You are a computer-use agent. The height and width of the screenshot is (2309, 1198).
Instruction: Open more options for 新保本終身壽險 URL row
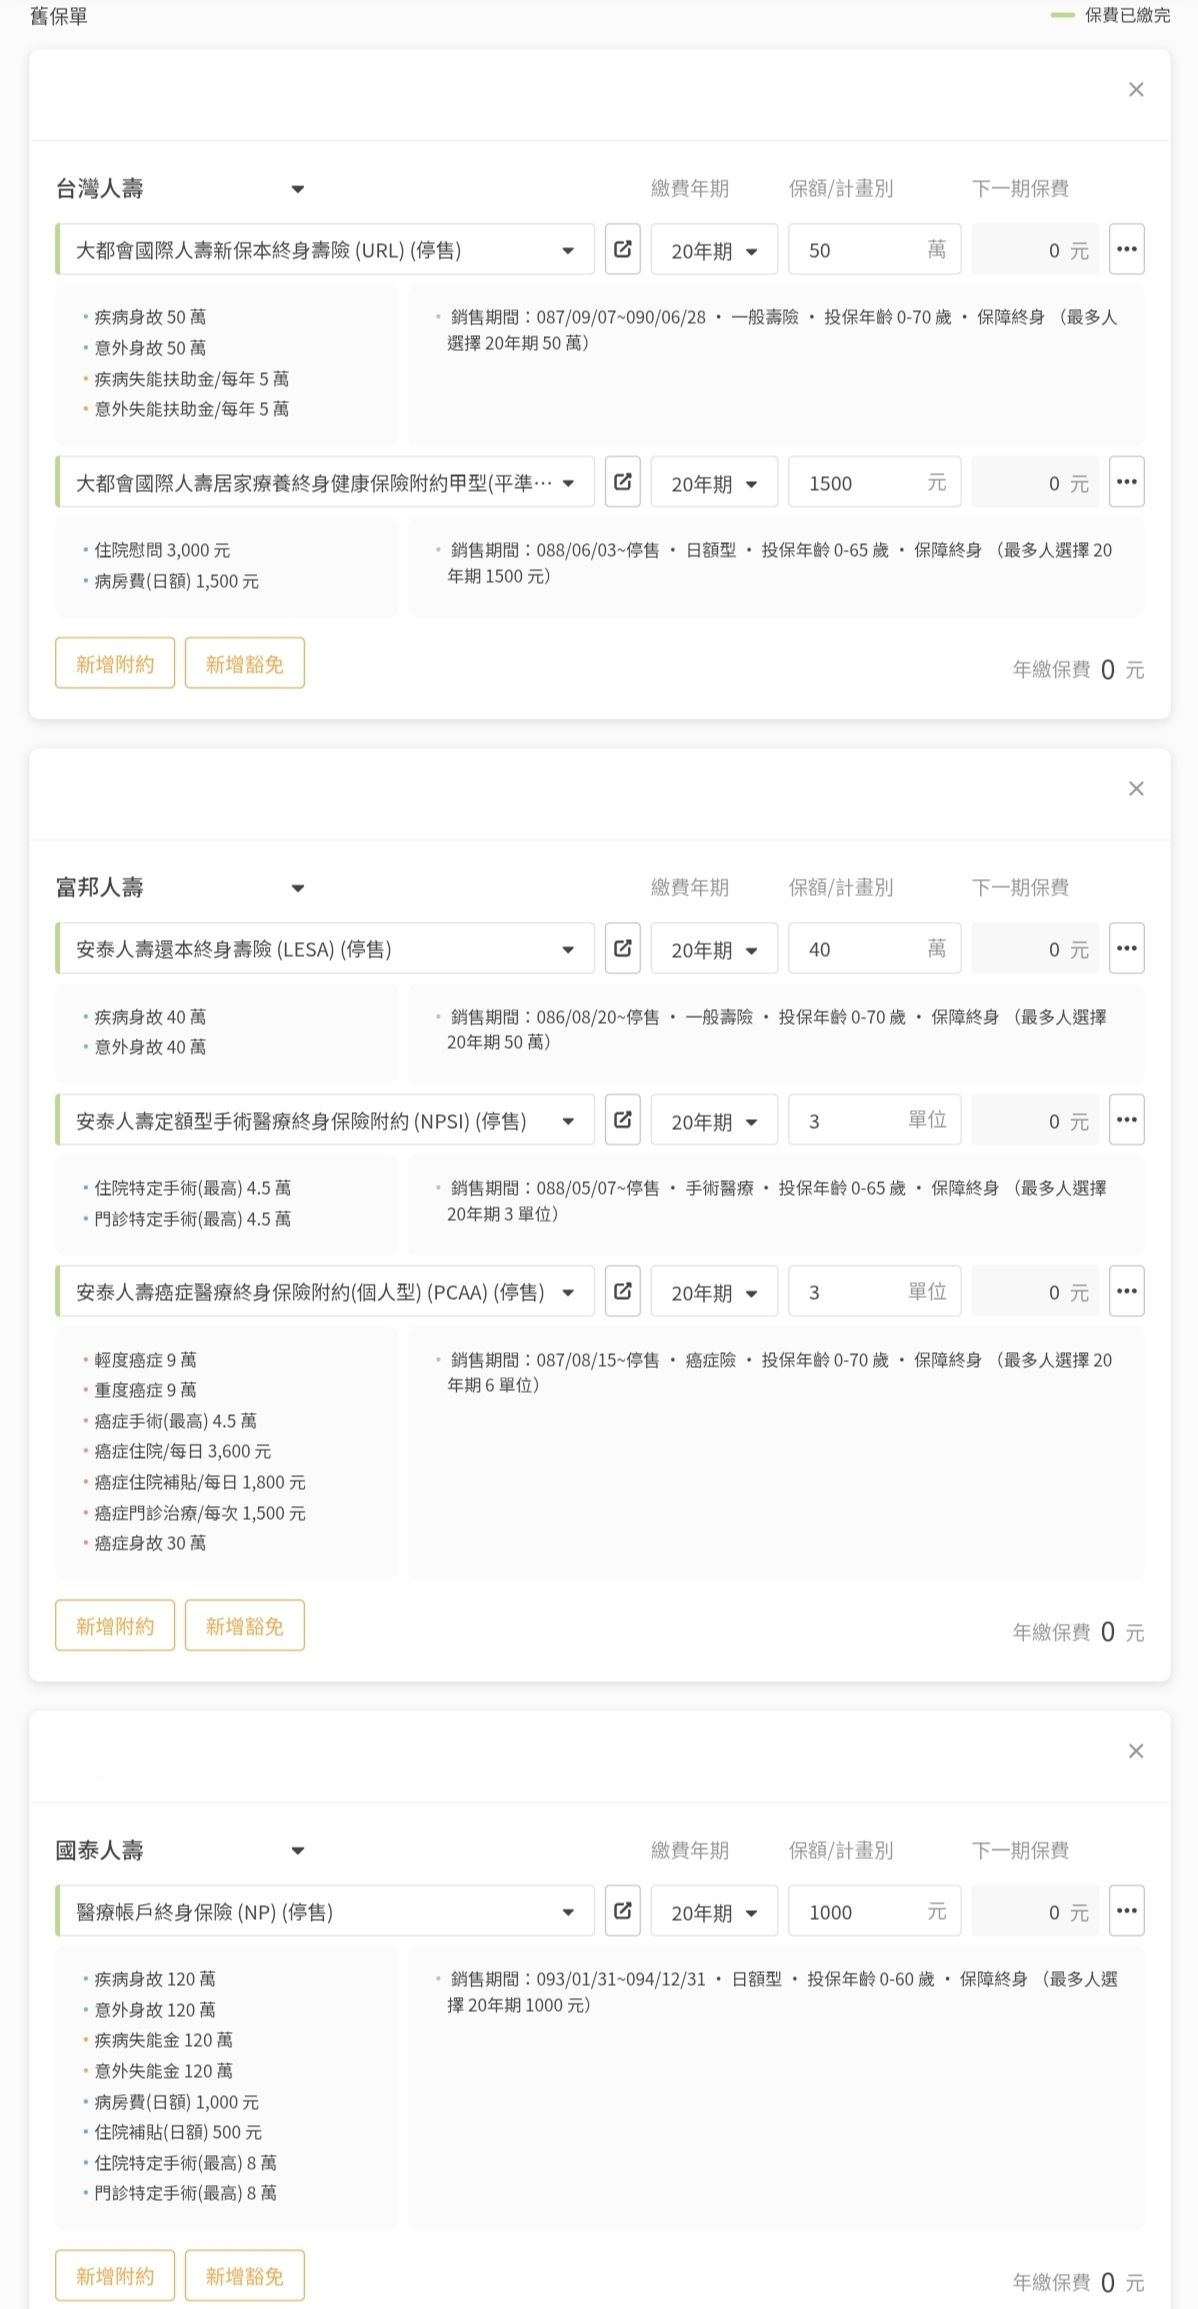1126,249
